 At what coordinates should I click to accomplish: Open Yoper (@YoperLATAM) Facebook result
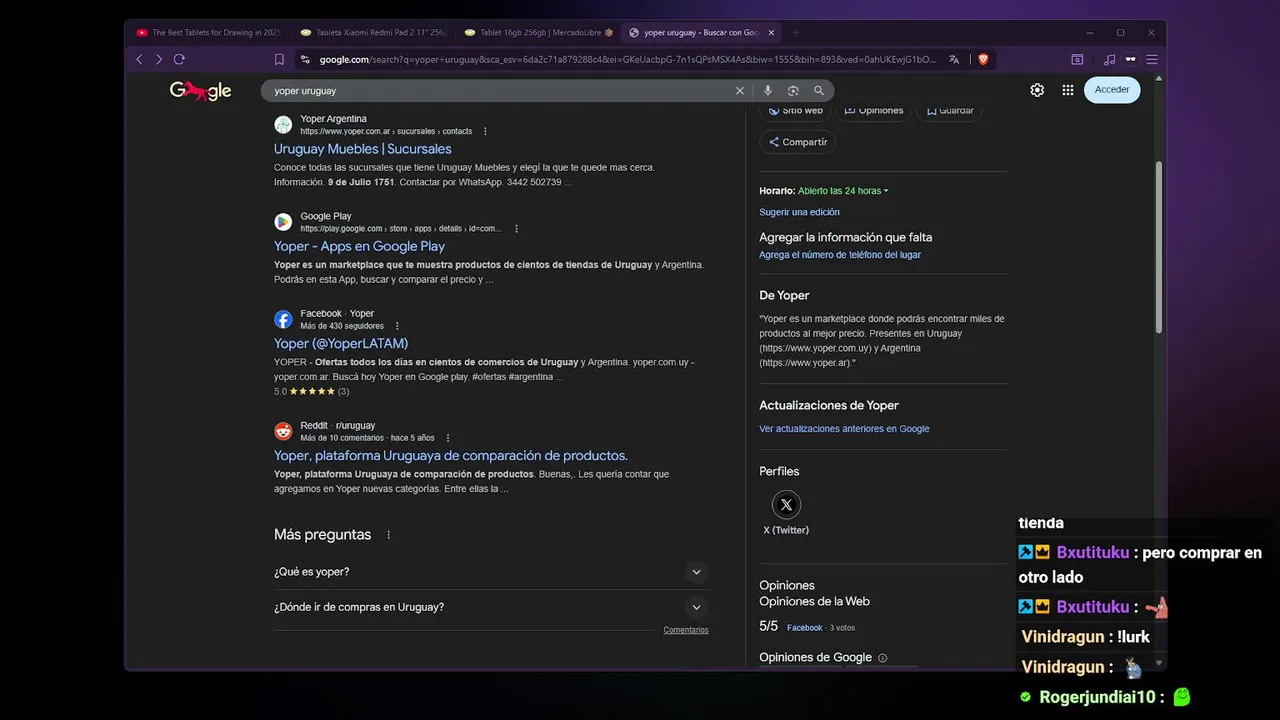click(x=341, y=343)
